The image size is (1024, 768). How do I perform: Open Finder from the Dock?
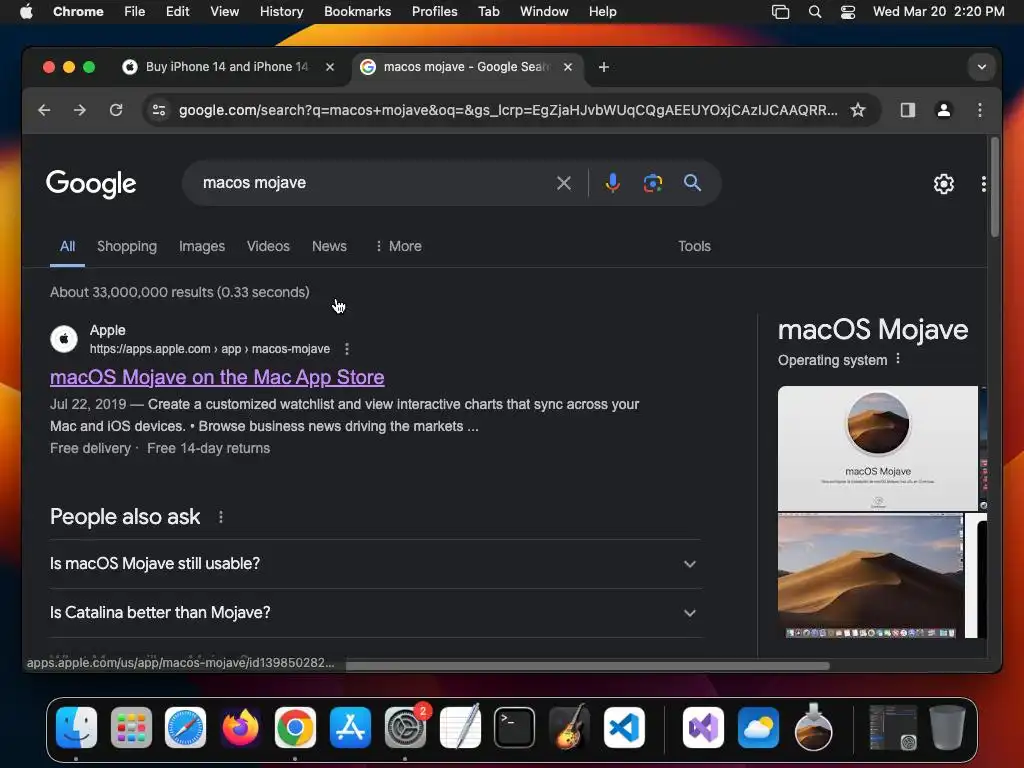pos(76,728)
